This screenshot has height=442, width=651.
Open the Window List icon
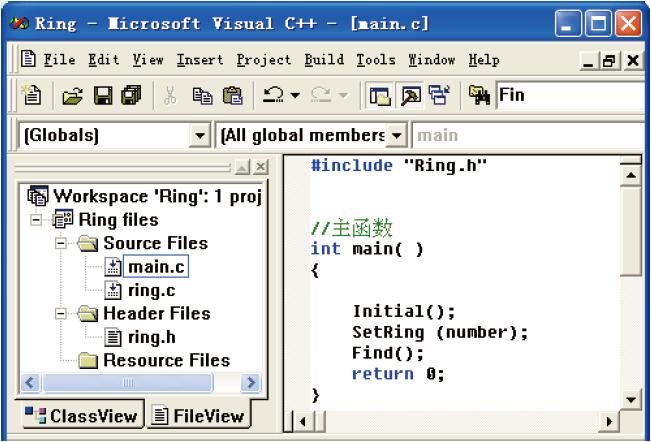[439, 95]
